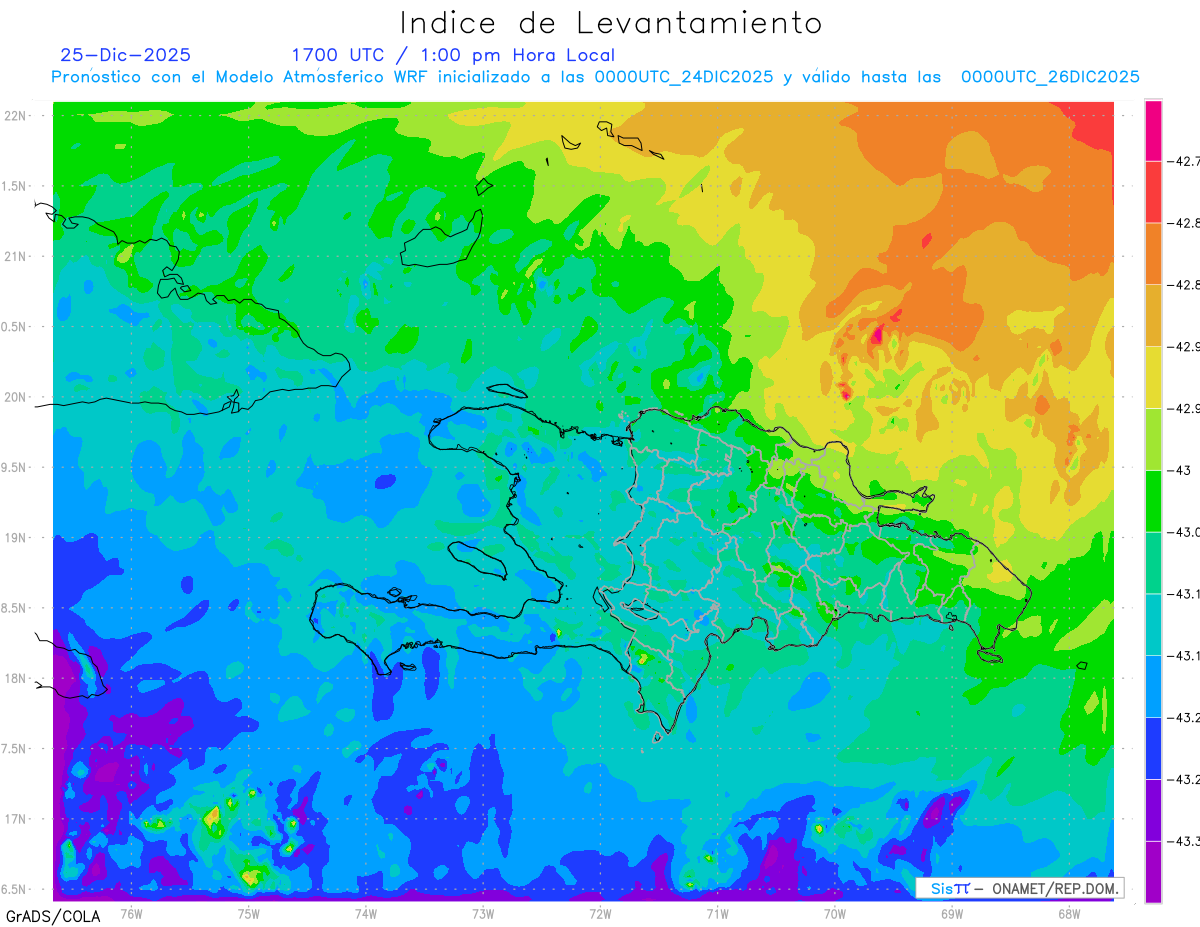Pick the lime yellow-green swatch in the legend
Screen dimensions: 1200x927
(x=1153, y=439)
